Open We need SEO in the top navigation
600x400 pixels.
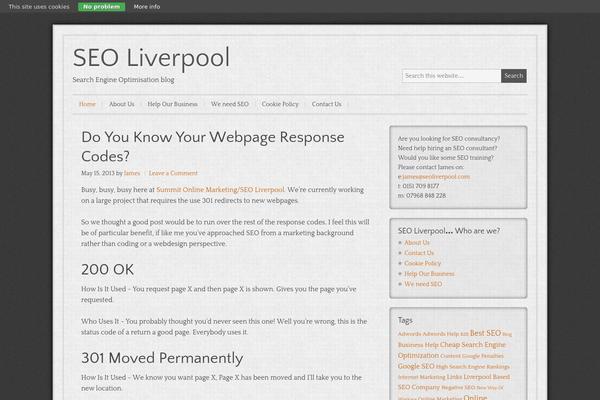pos(230,104)
